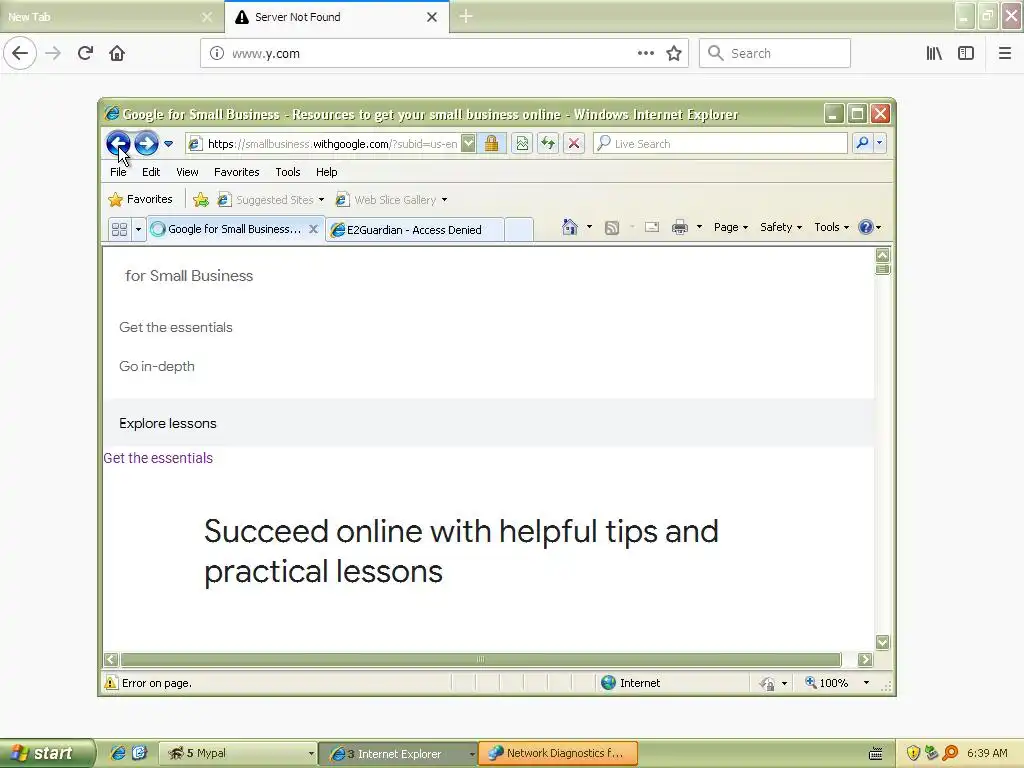This screenshot has width=1024, height=768.
Task: Open the Edit menu in IE
Action: pos(151,172)
